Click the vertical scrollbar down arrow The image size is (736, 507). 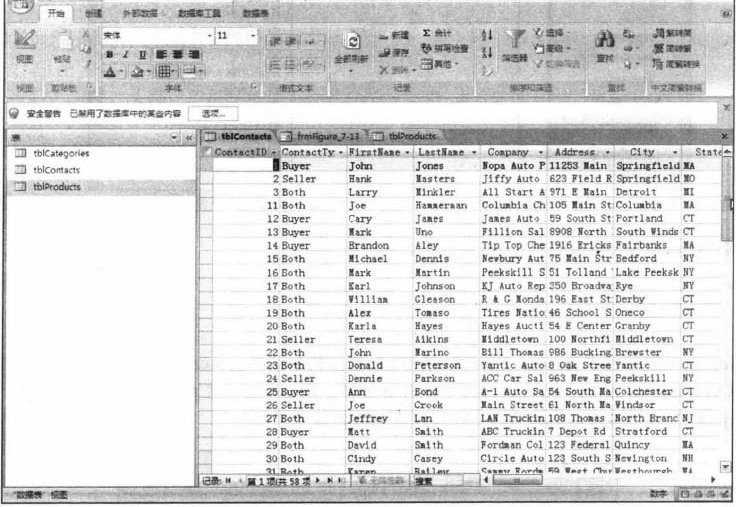click(726, 467)
